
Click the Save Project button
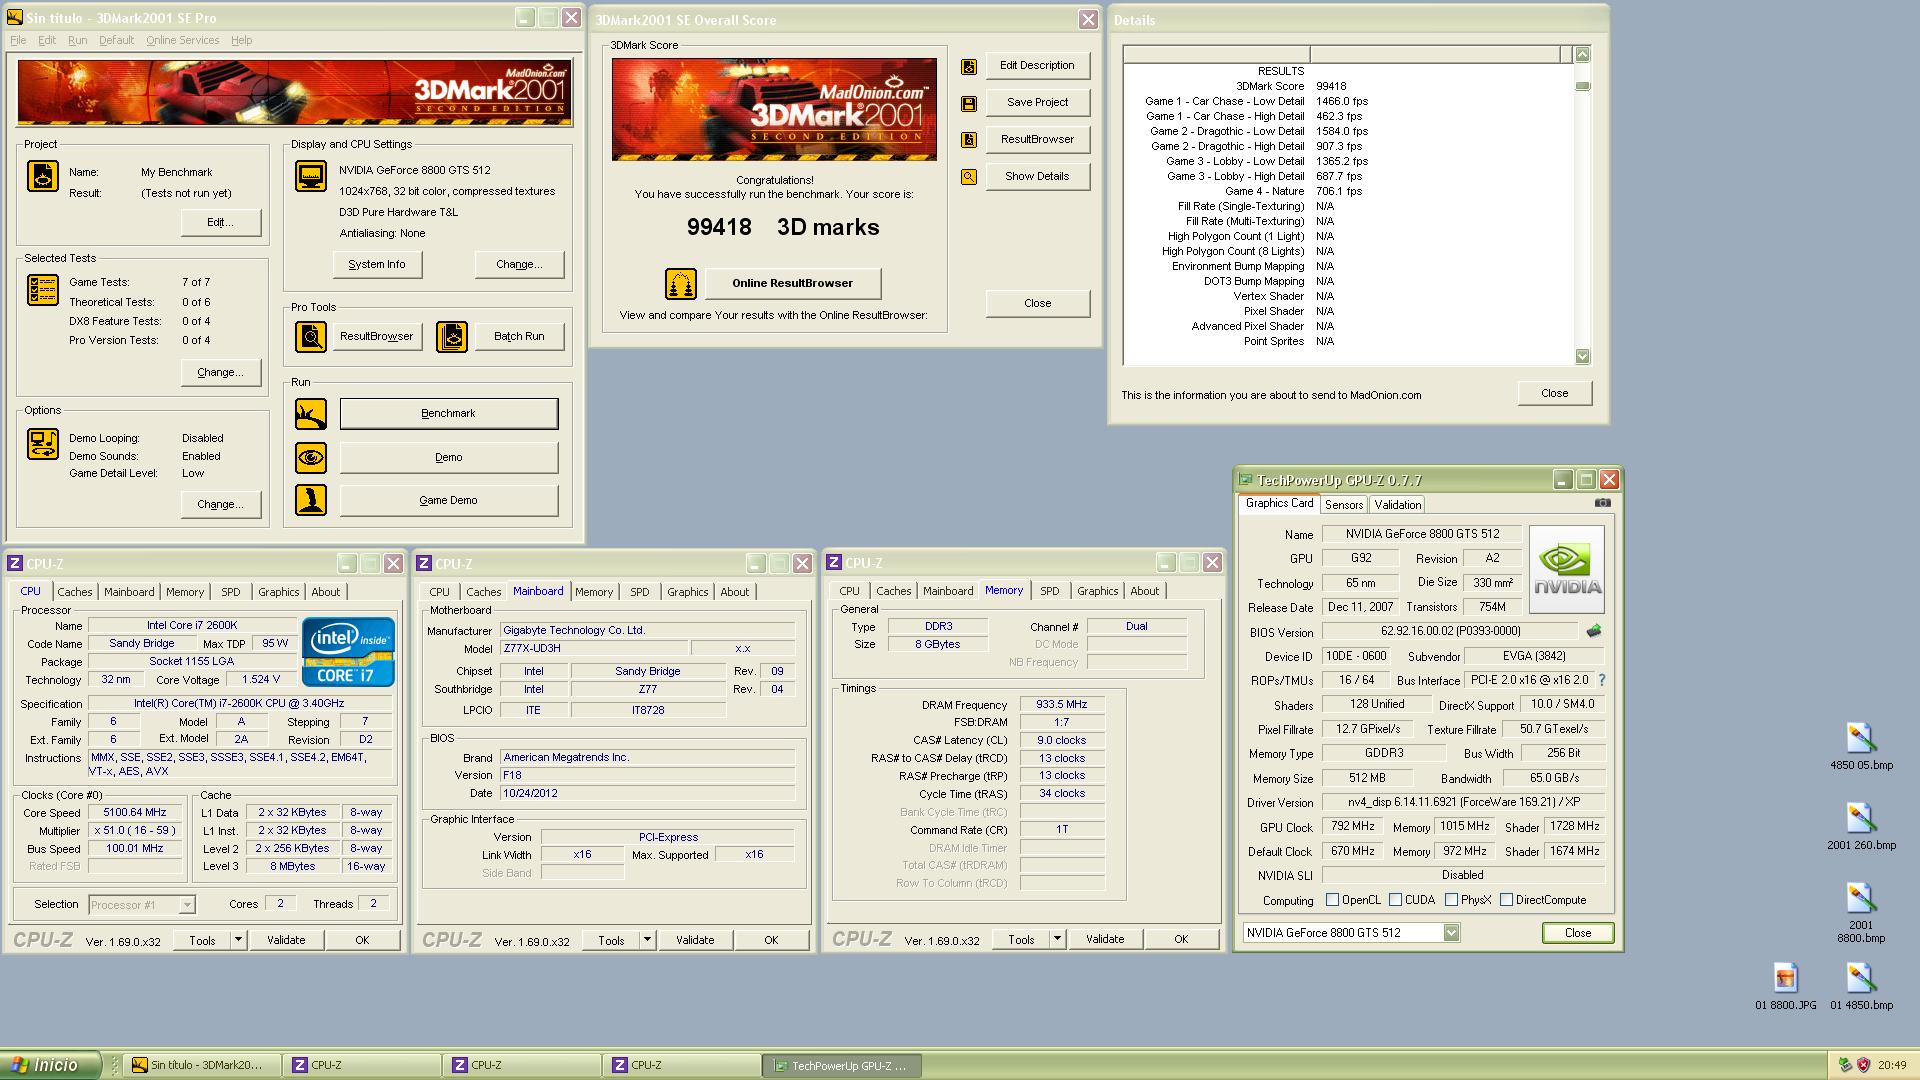(x=1037, y=103)
